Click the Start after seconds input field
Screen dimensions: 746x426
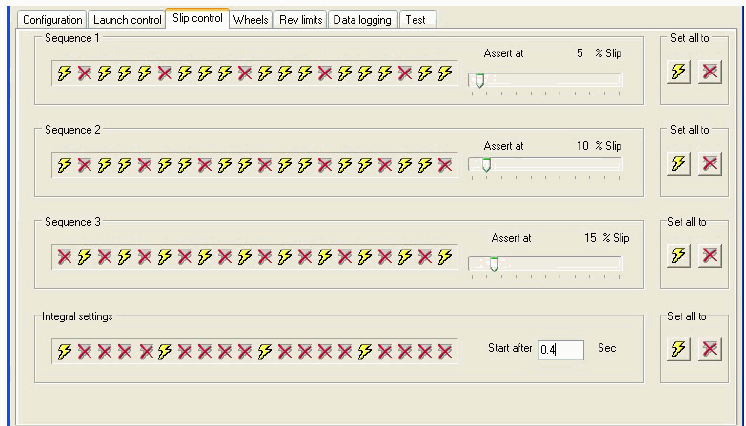[x=560, y=349]
